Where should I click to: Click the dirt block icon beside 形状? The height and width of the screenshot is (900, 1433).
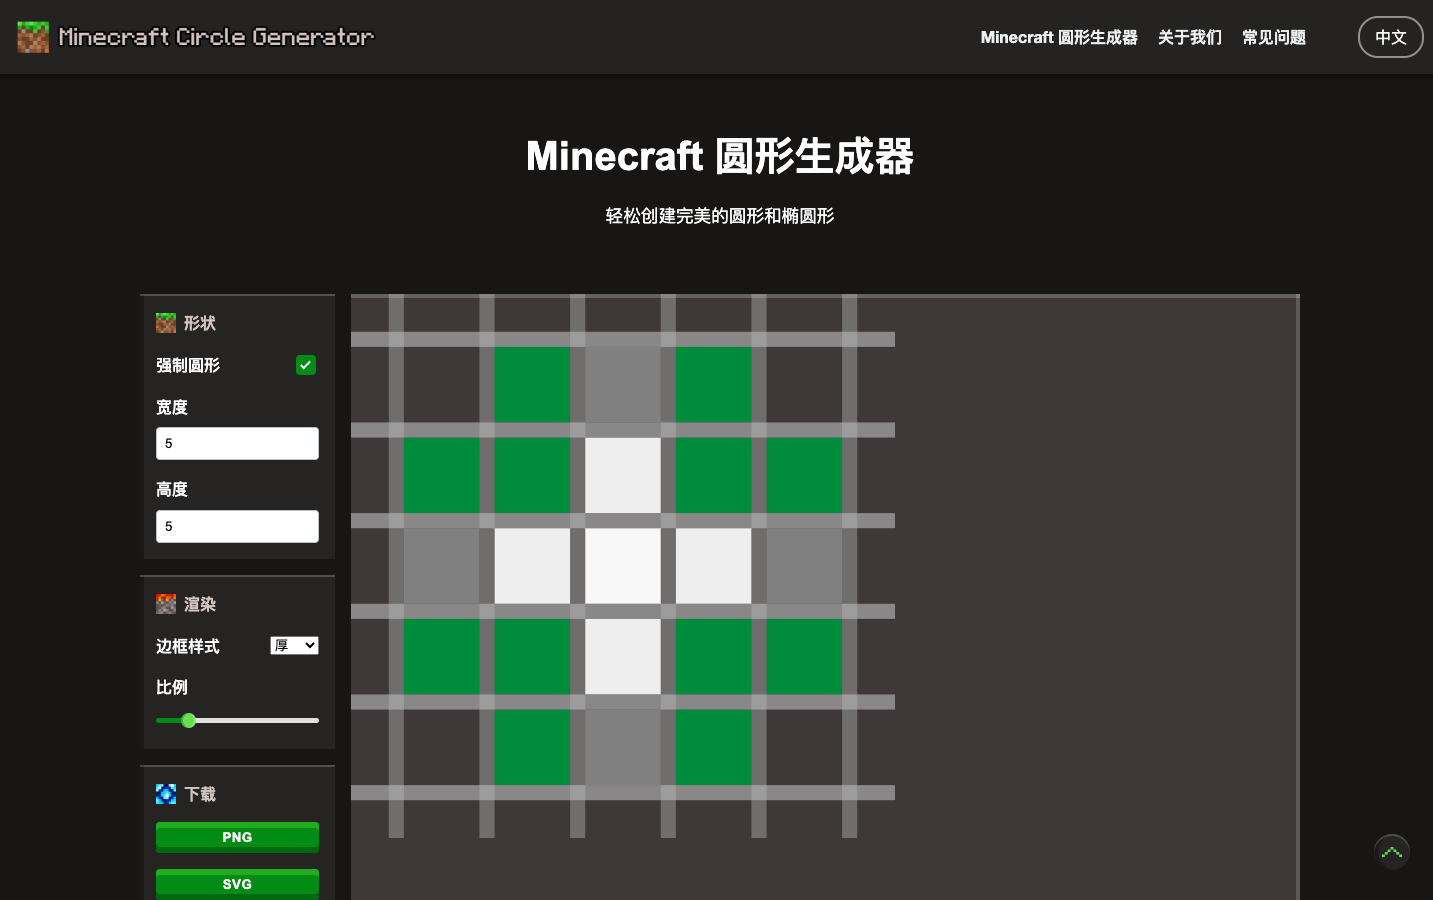(x=166, y=323)
